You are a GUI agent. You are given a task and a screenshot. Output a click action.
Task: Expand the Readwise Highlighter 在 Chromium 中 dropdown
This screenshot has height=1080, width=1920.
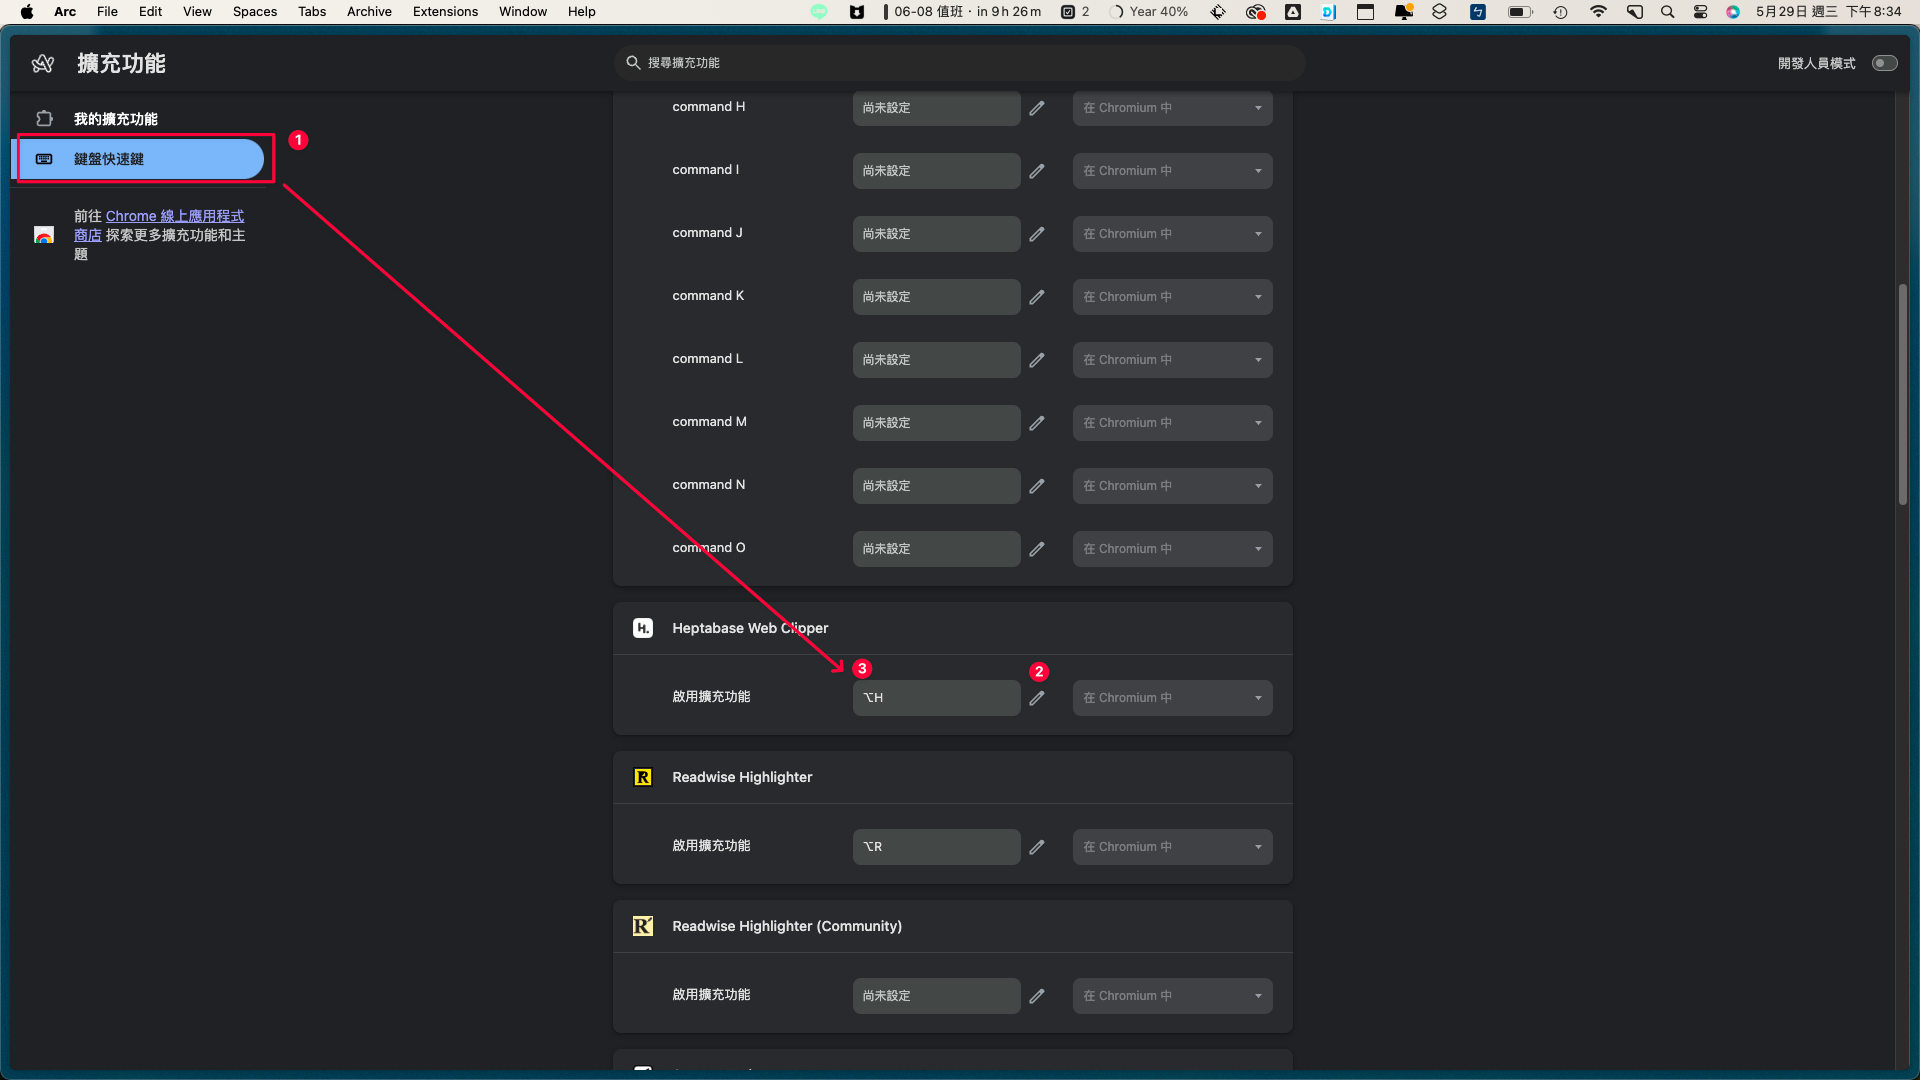[1172, 847]
